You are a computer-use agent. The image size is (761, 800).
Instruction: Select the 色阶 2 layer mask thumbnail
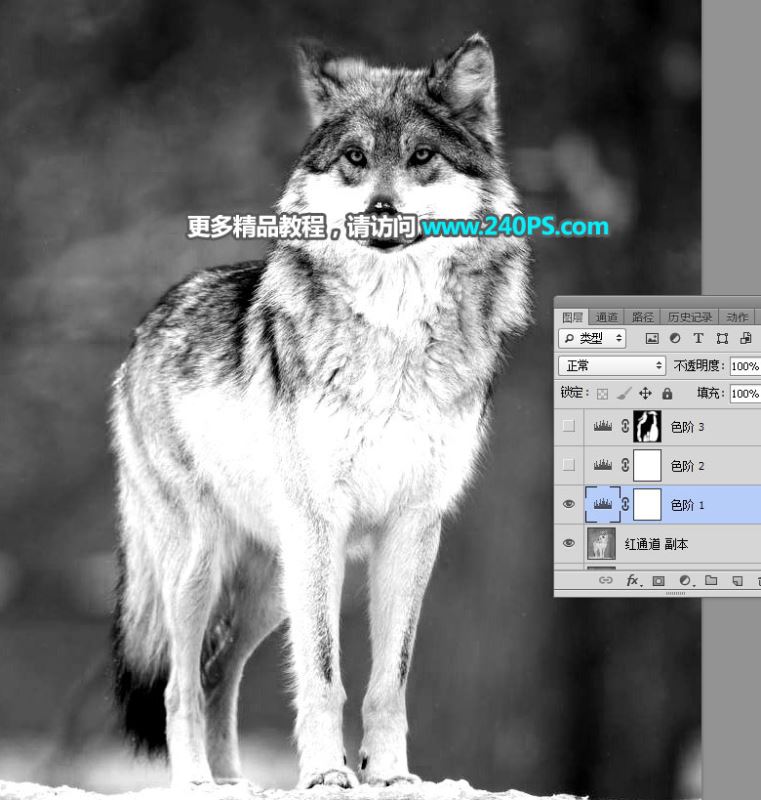pyautogui.click(x=647, y=465)
